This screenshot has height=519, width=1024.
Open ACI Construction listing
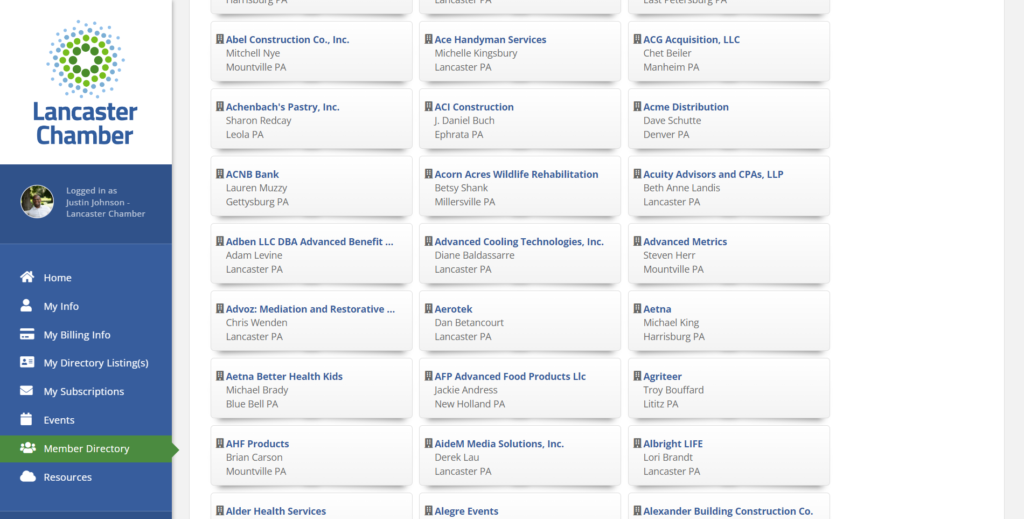(474, 107)
